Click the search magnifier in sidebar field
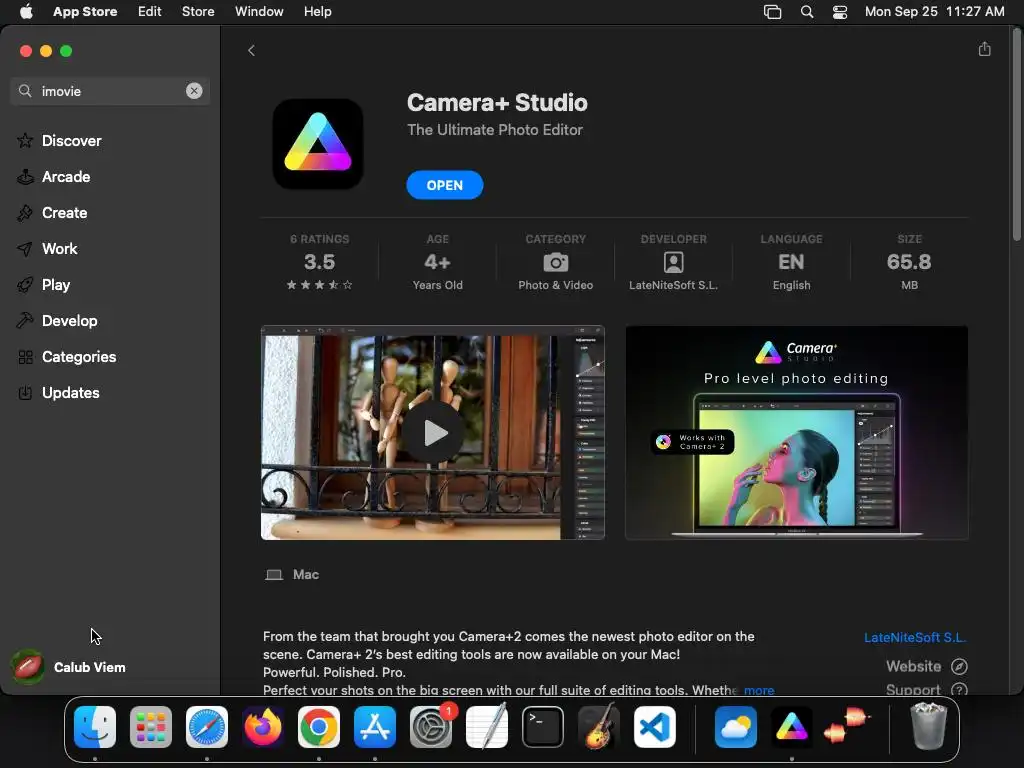The height and width of the screenshot is (768, 1024). point(25,91)
